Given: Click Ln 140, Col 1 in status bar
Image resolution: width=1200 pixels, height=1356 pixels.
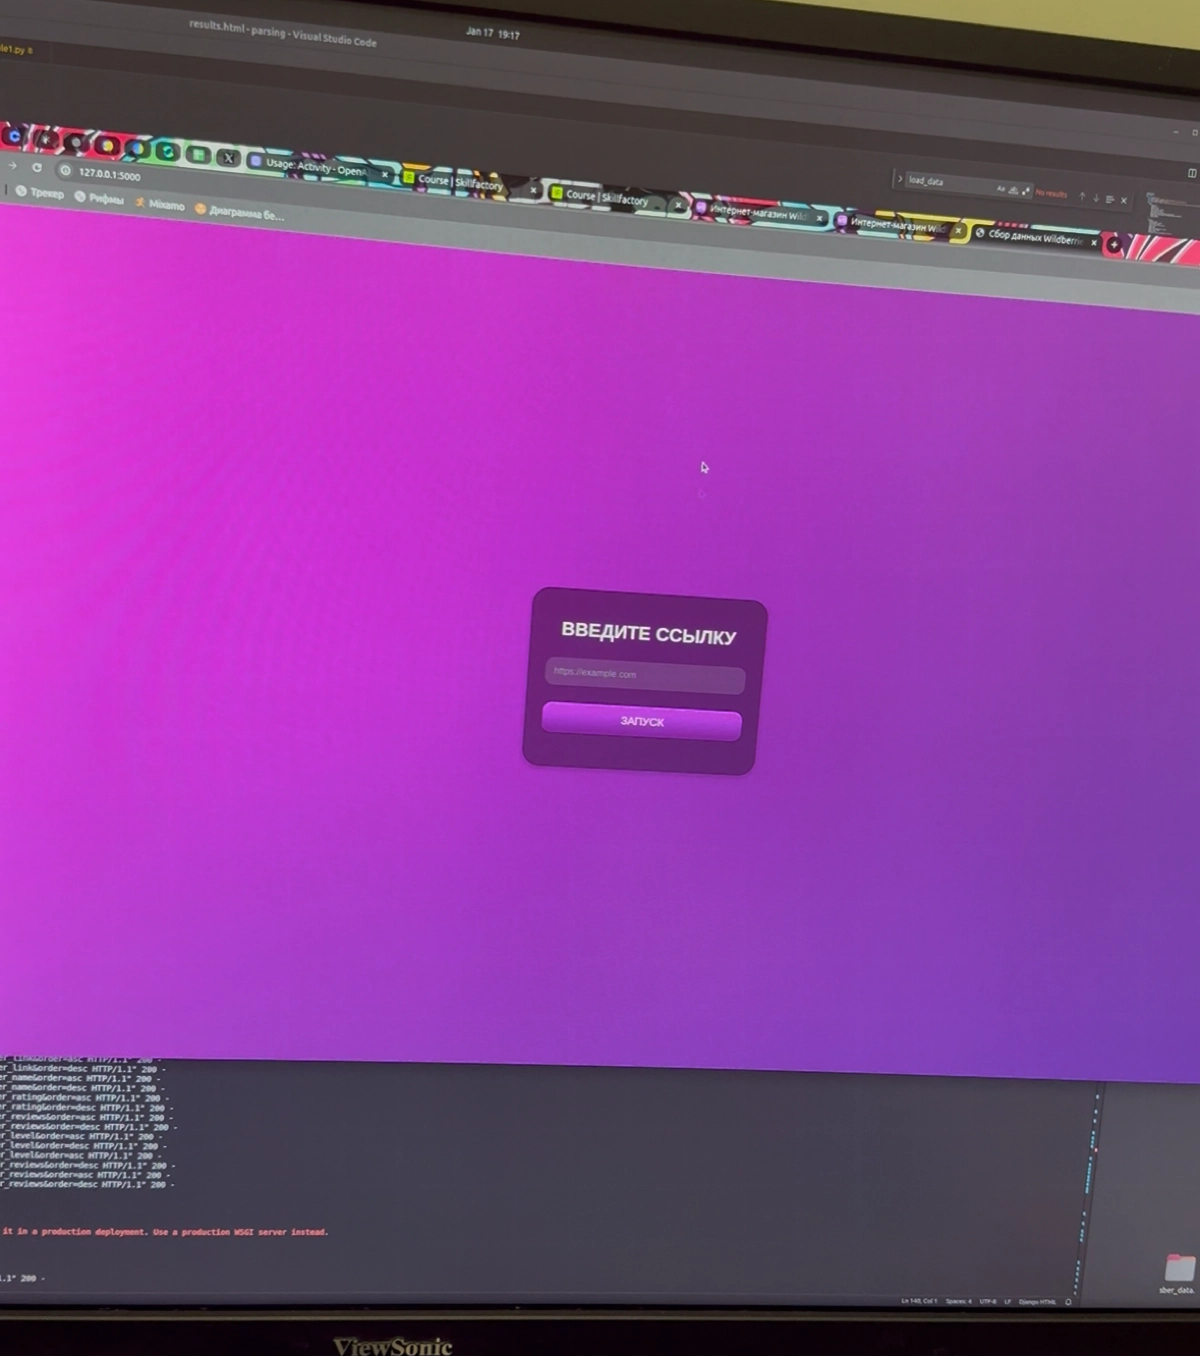Looking at the screenshot, I should click(x=919, y=1301).
